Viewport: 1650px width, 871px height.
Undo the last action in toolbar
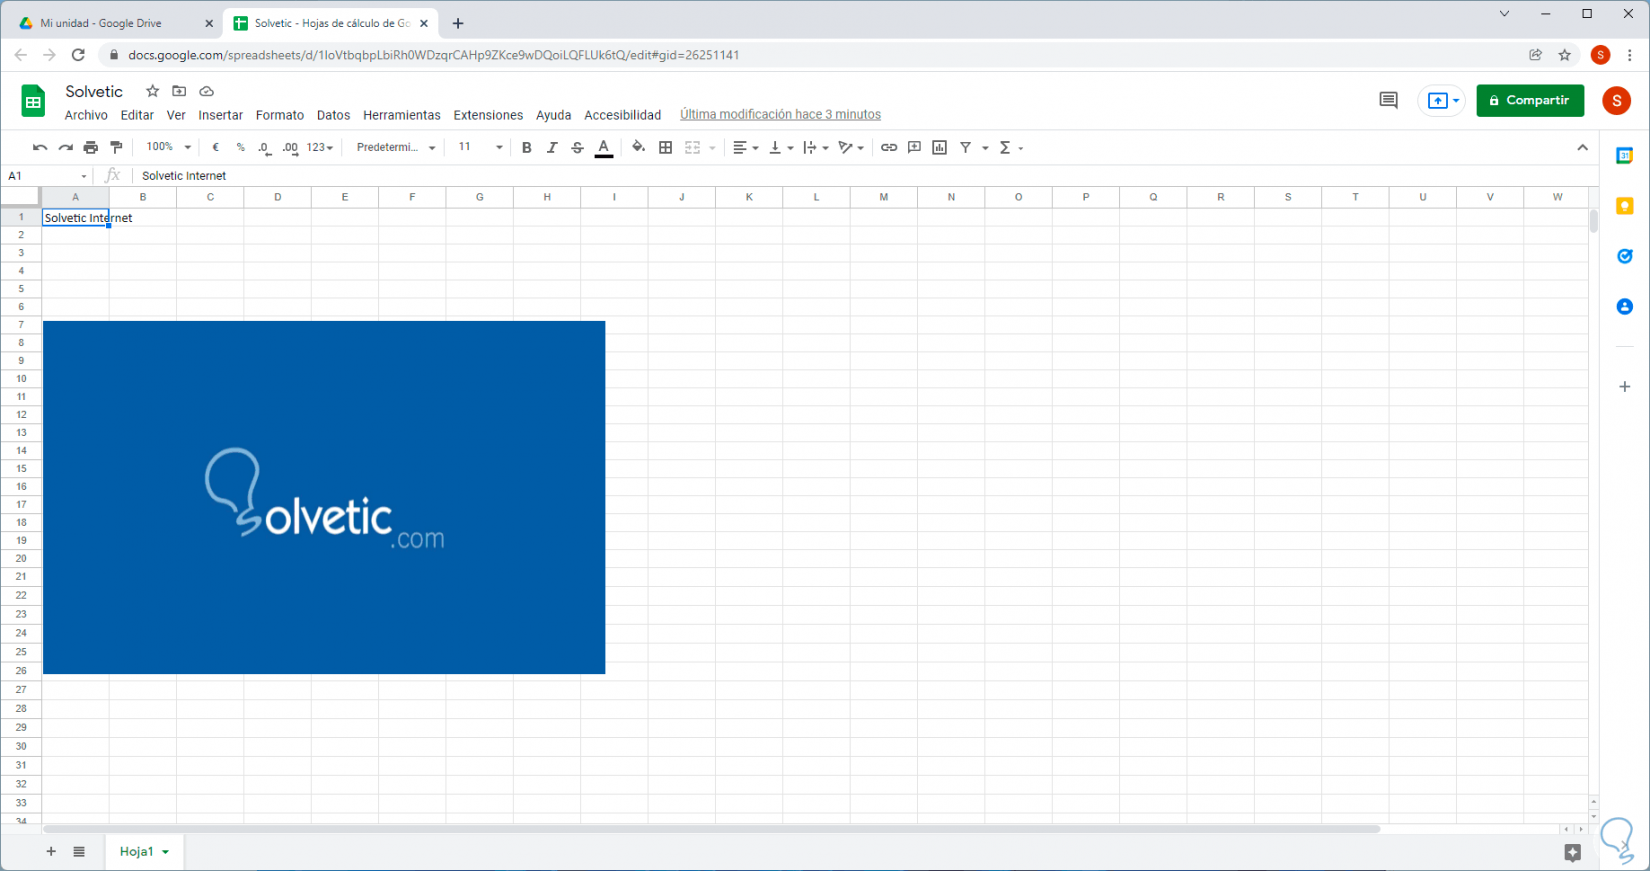pyautogui.click(x=40, y=148)
